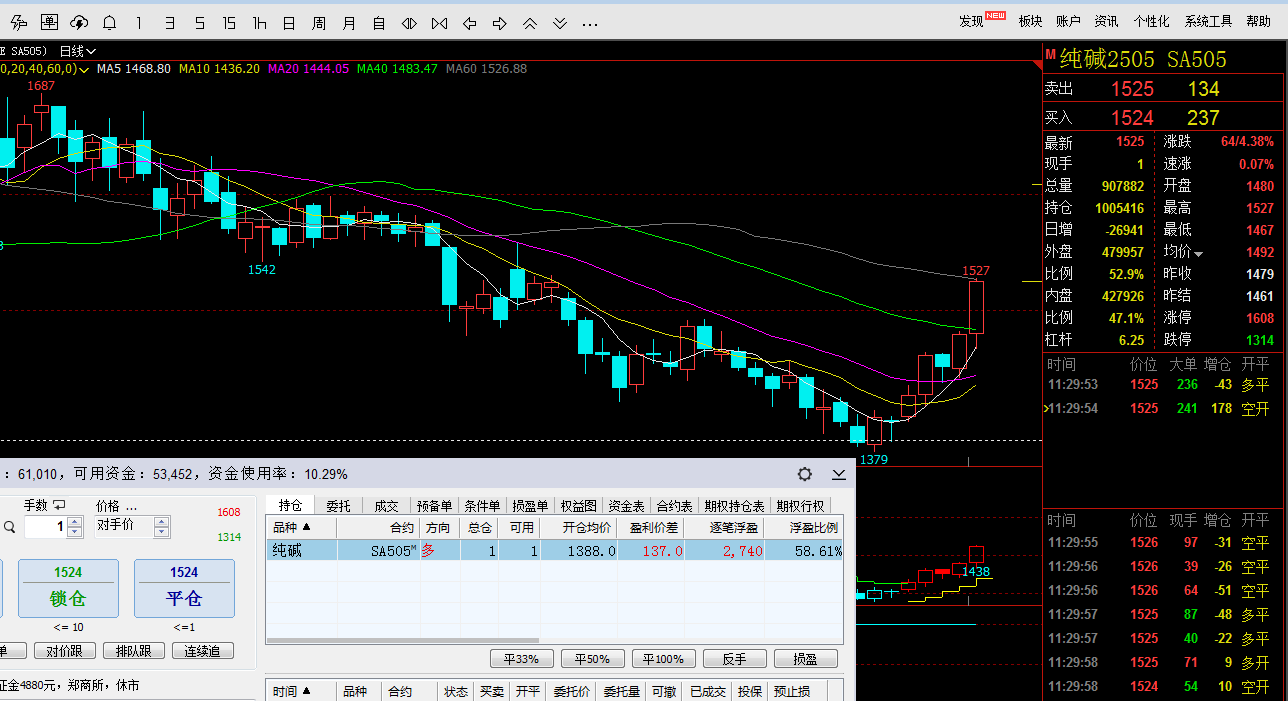Click the return icon next to 手数
The width and height of the screenshot is (1288, 701).
(59, 505)
